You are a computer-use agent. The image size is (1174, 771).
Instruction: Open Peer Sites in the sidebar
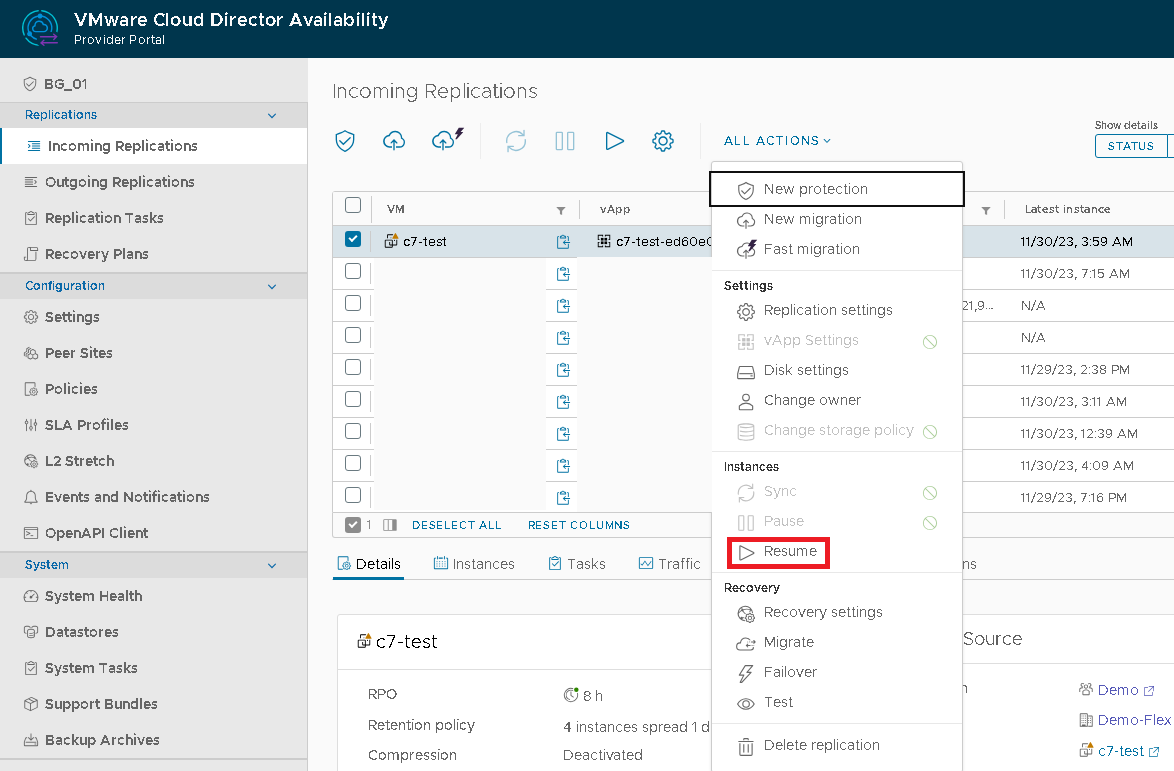78,353
